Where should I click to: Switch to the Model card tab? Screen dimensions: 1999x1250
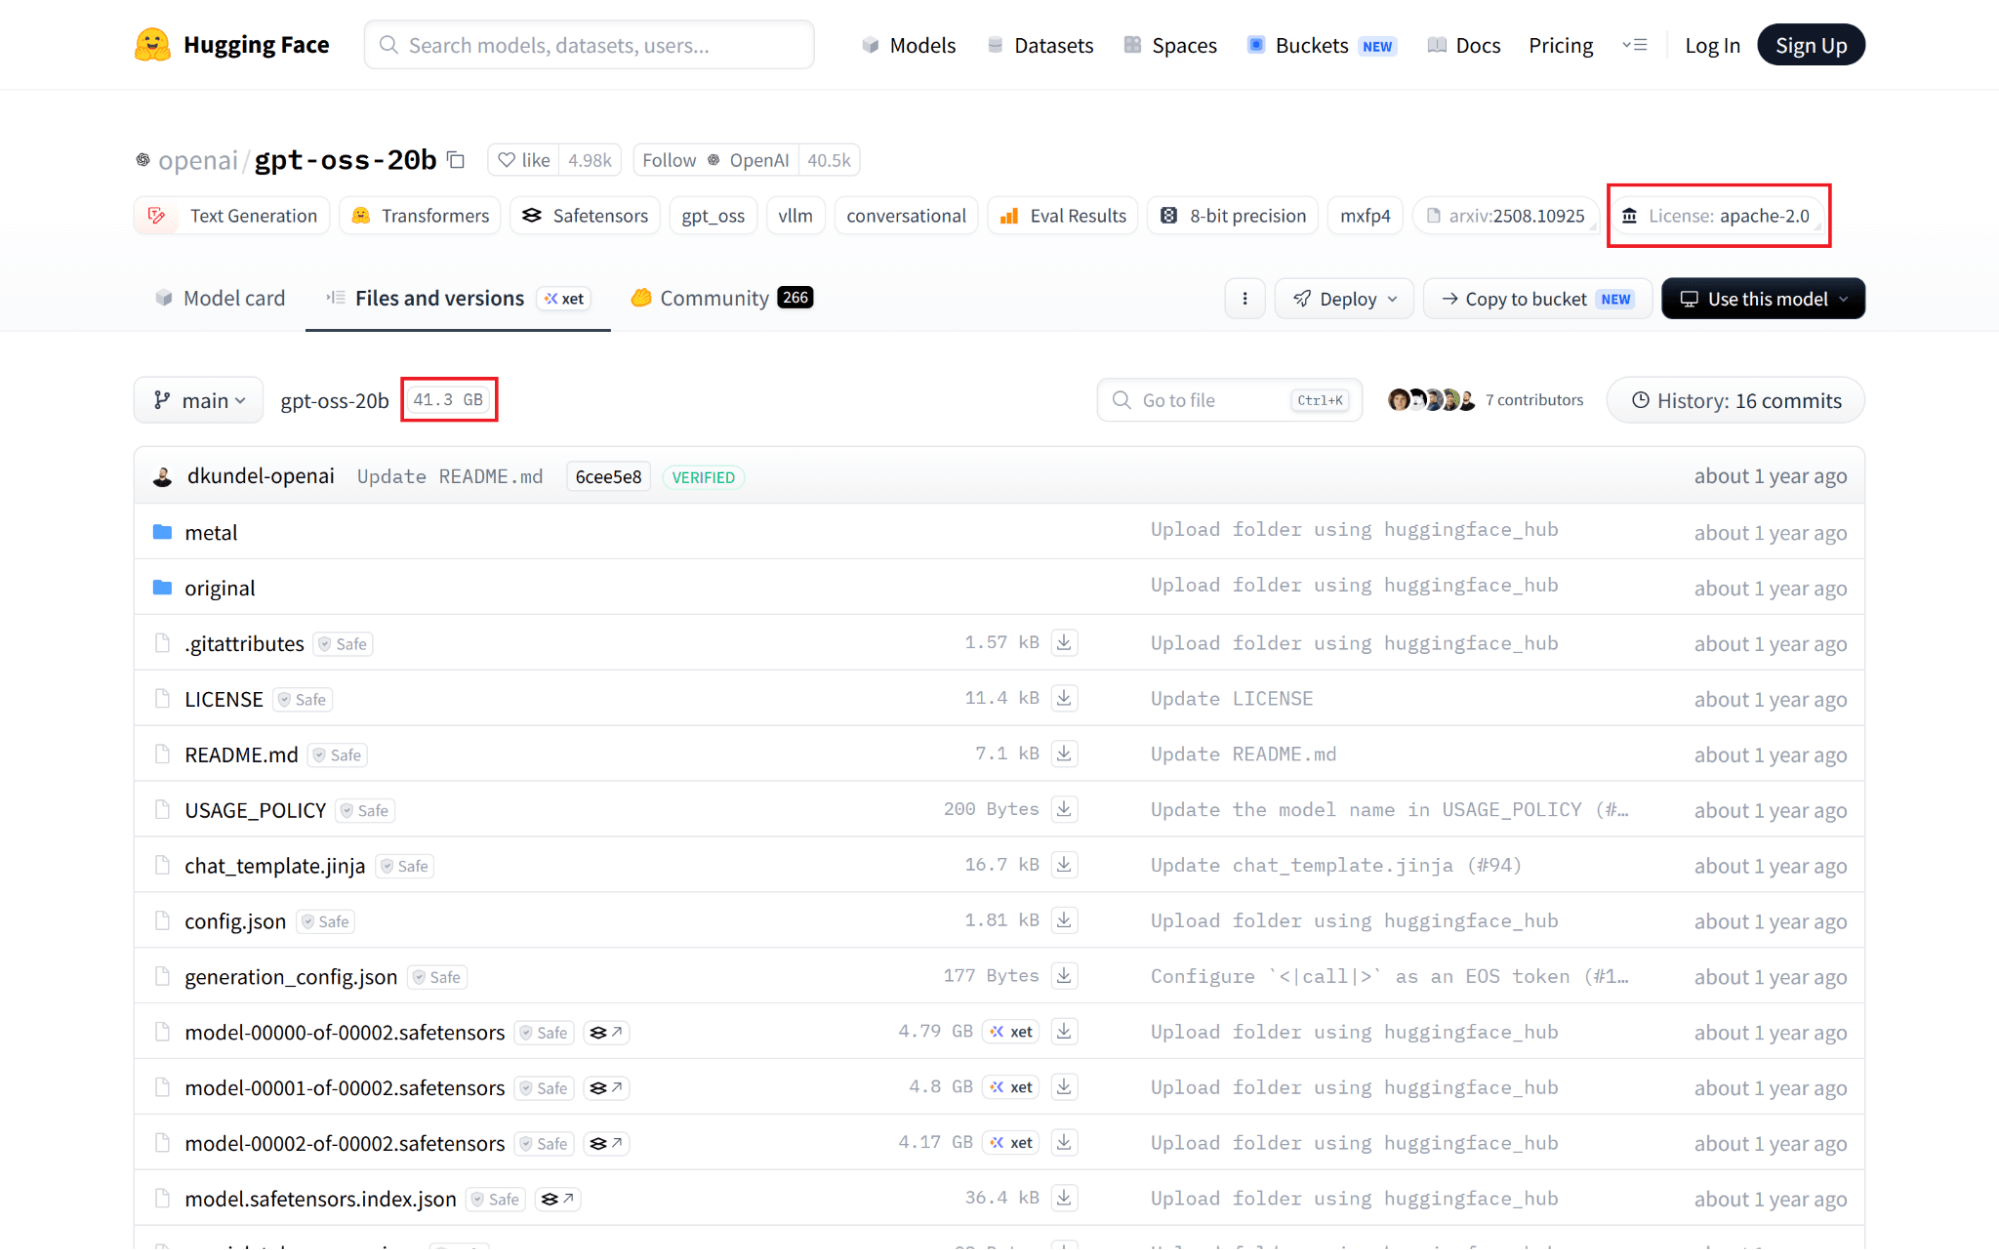tap(220, 298)
